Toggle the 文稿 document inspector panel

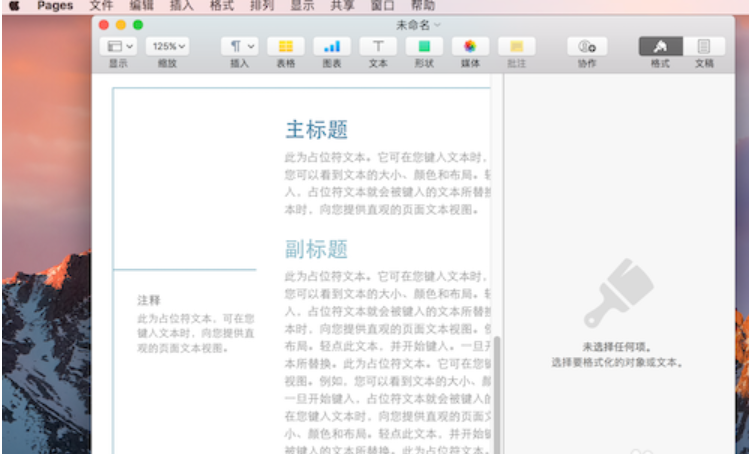[x=704, y=46]
